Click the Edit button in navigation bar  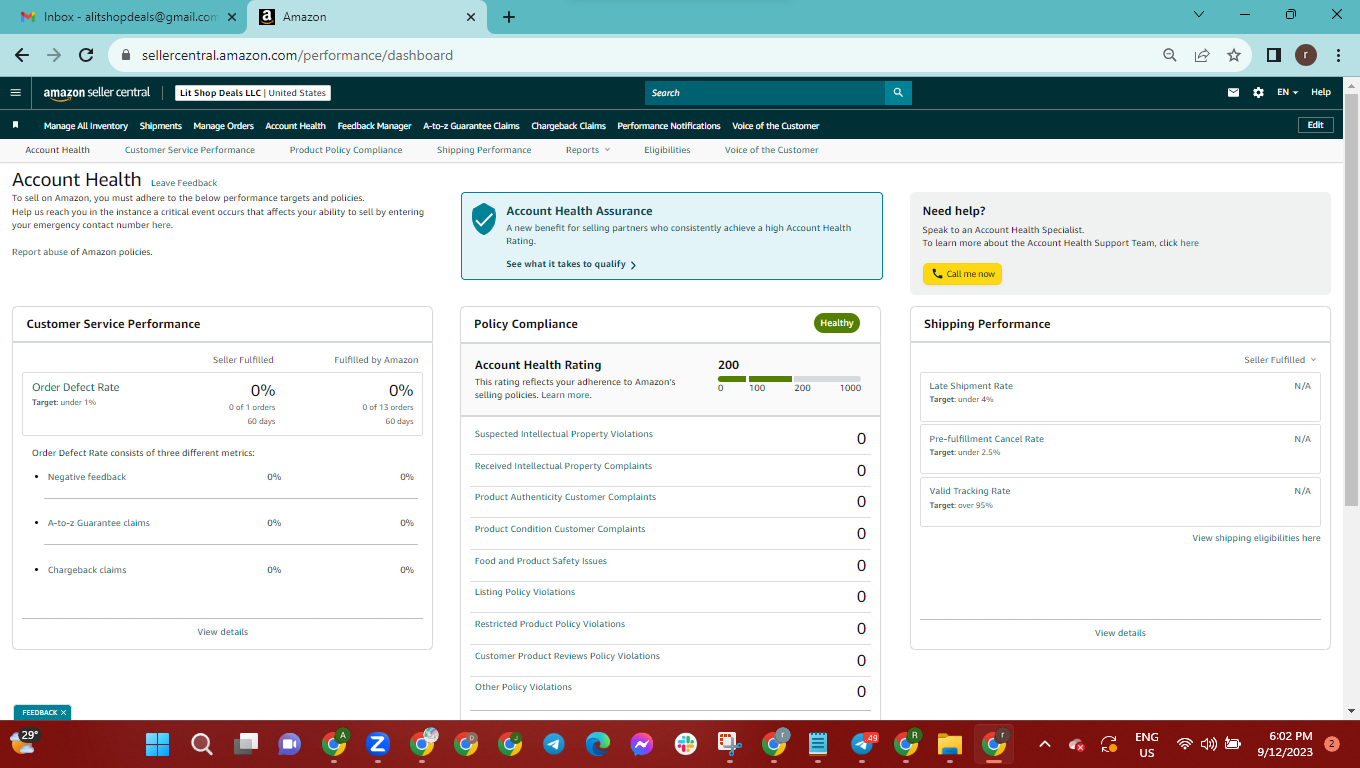(x=1315, y=125)
